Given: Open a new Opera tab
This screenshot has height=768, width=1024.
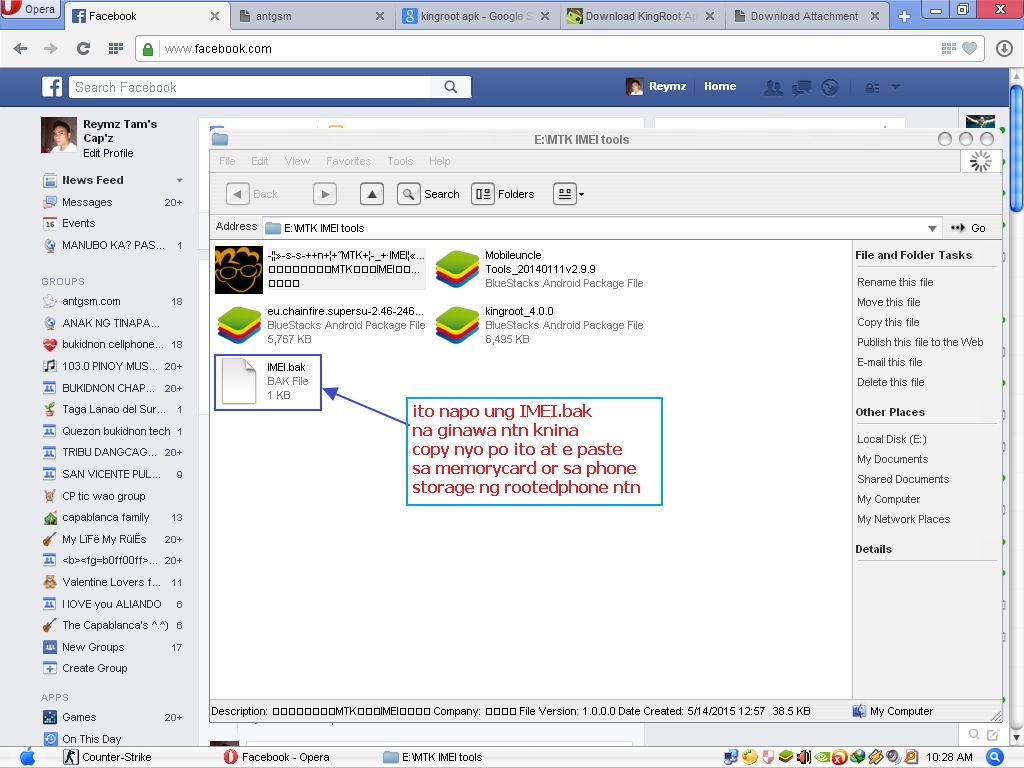Looking at the screenshot, I should pos(904,17).
